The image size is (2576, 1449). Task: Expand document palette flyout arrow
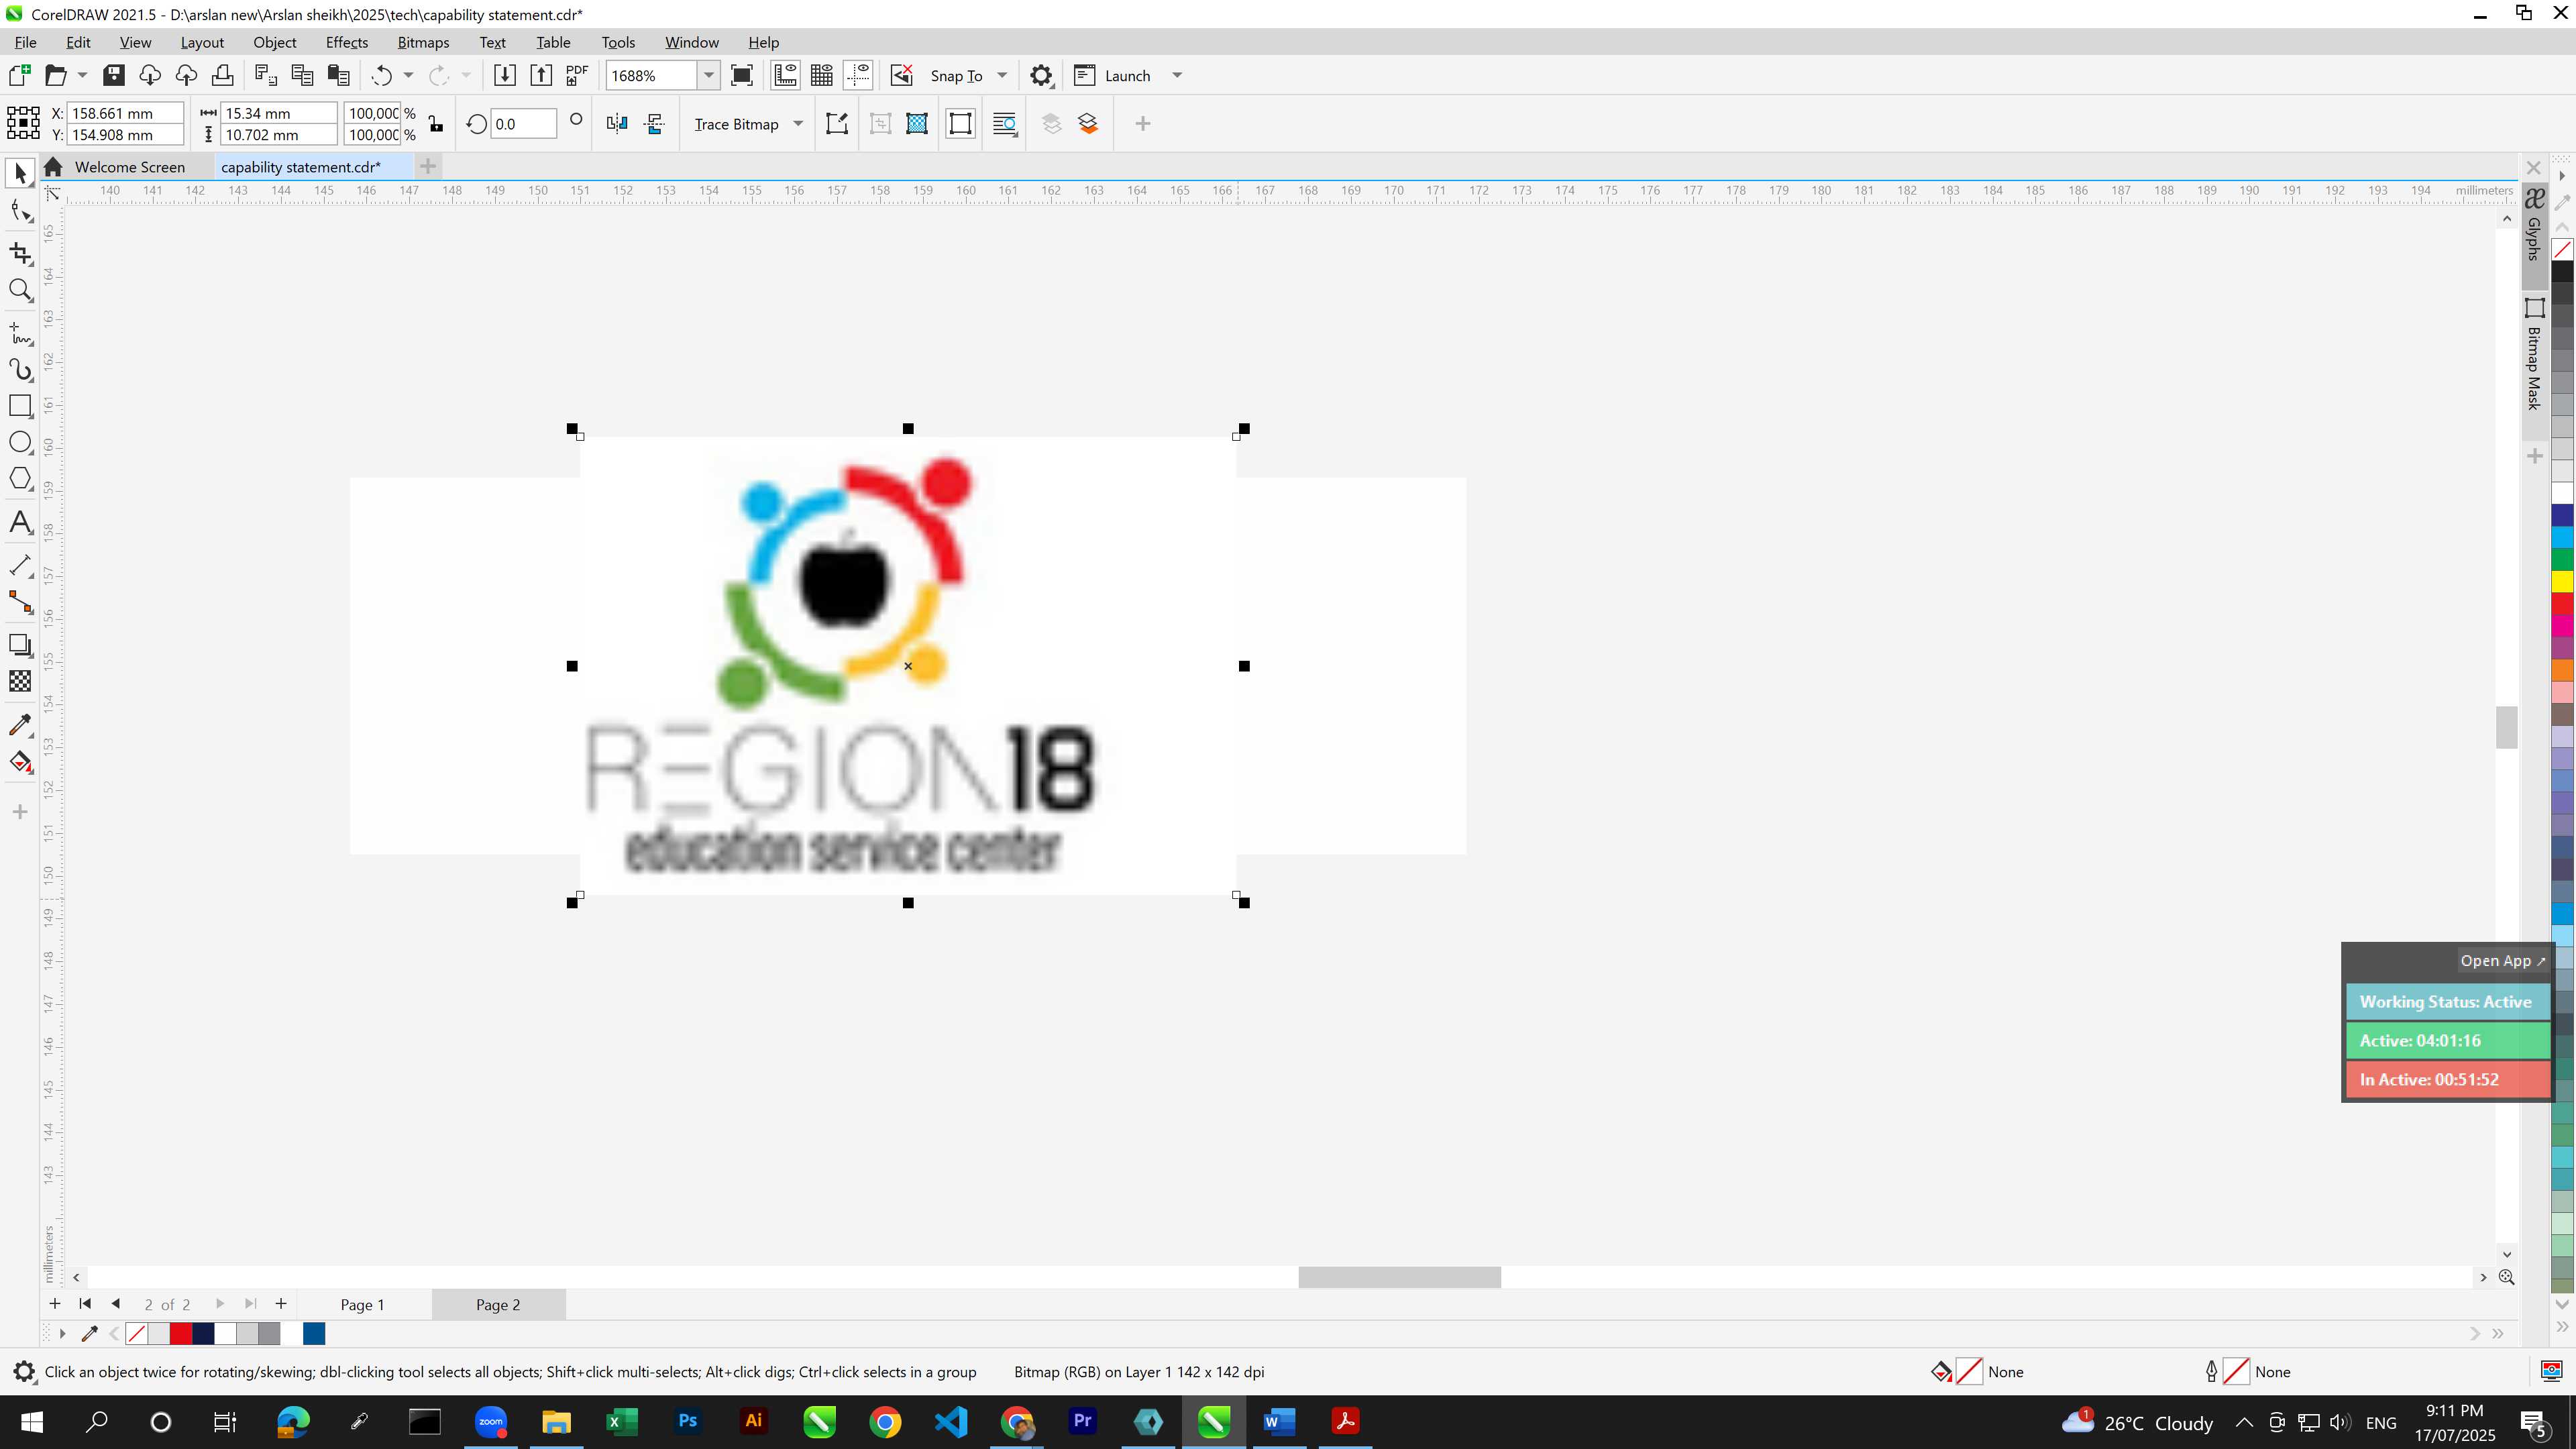pos(62,1334)
